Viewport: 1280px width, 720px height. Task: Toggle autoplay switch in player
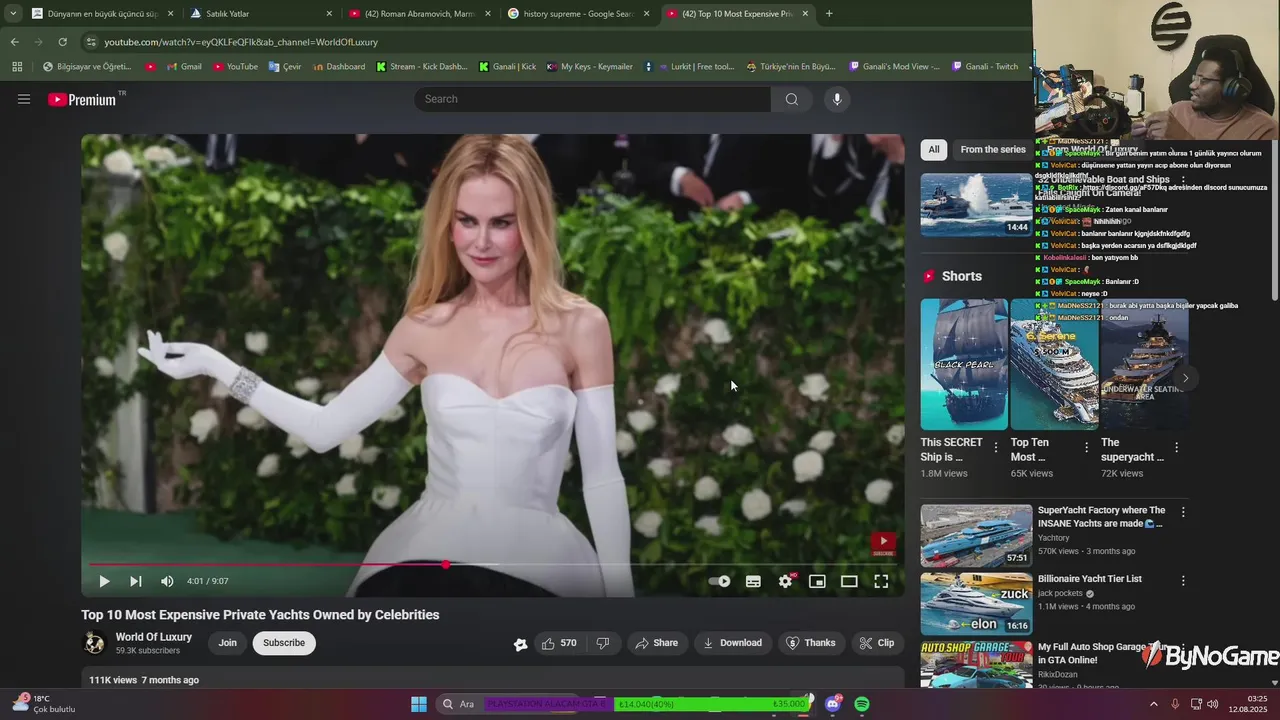pyautogui.click(x=720, y=581)
